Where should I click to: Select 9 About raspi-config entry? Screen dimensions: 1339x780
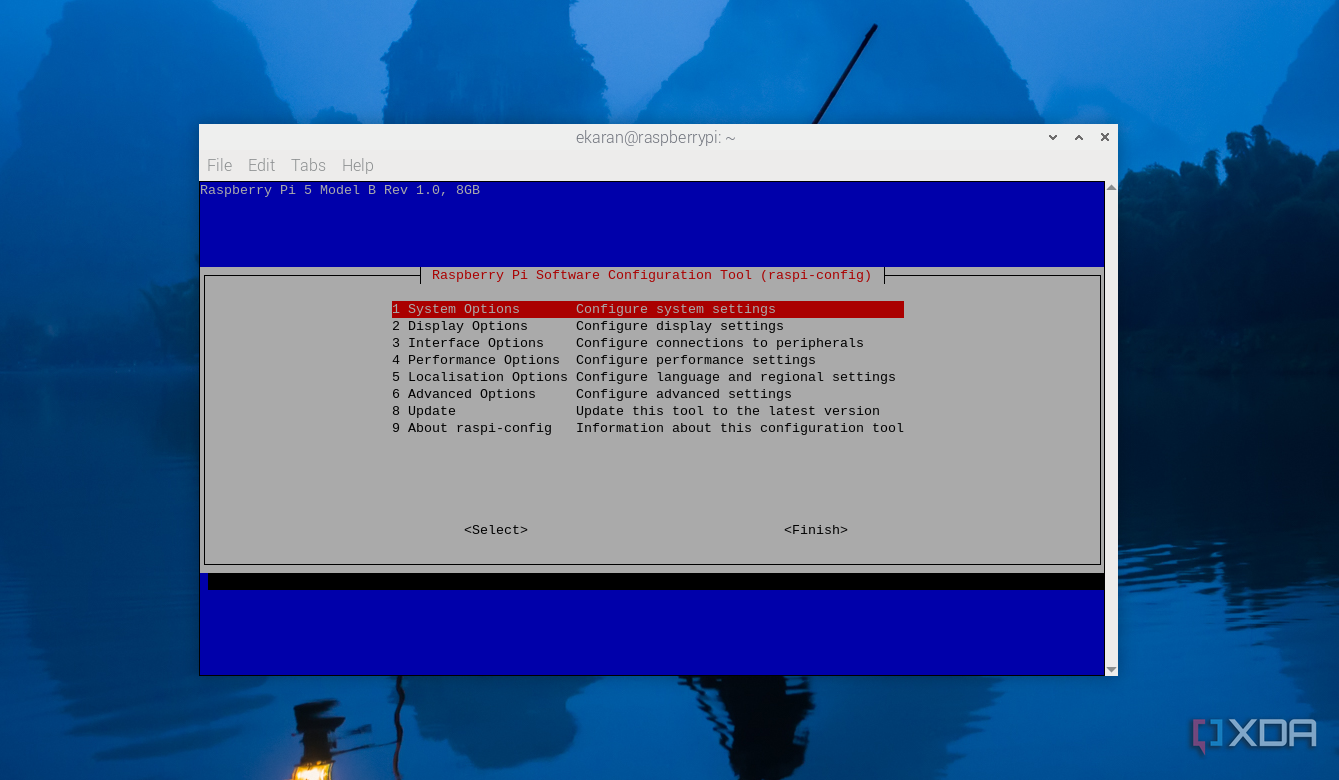click(x=648, y=429)
